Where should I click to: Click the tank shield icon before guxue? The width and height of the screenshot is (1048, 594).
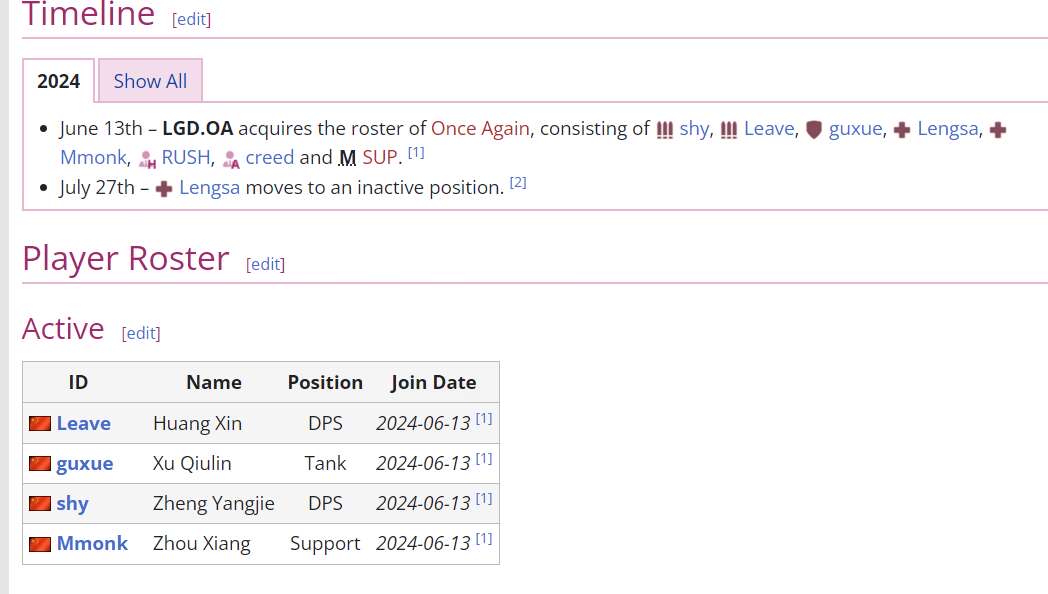(x=813, y=130)
